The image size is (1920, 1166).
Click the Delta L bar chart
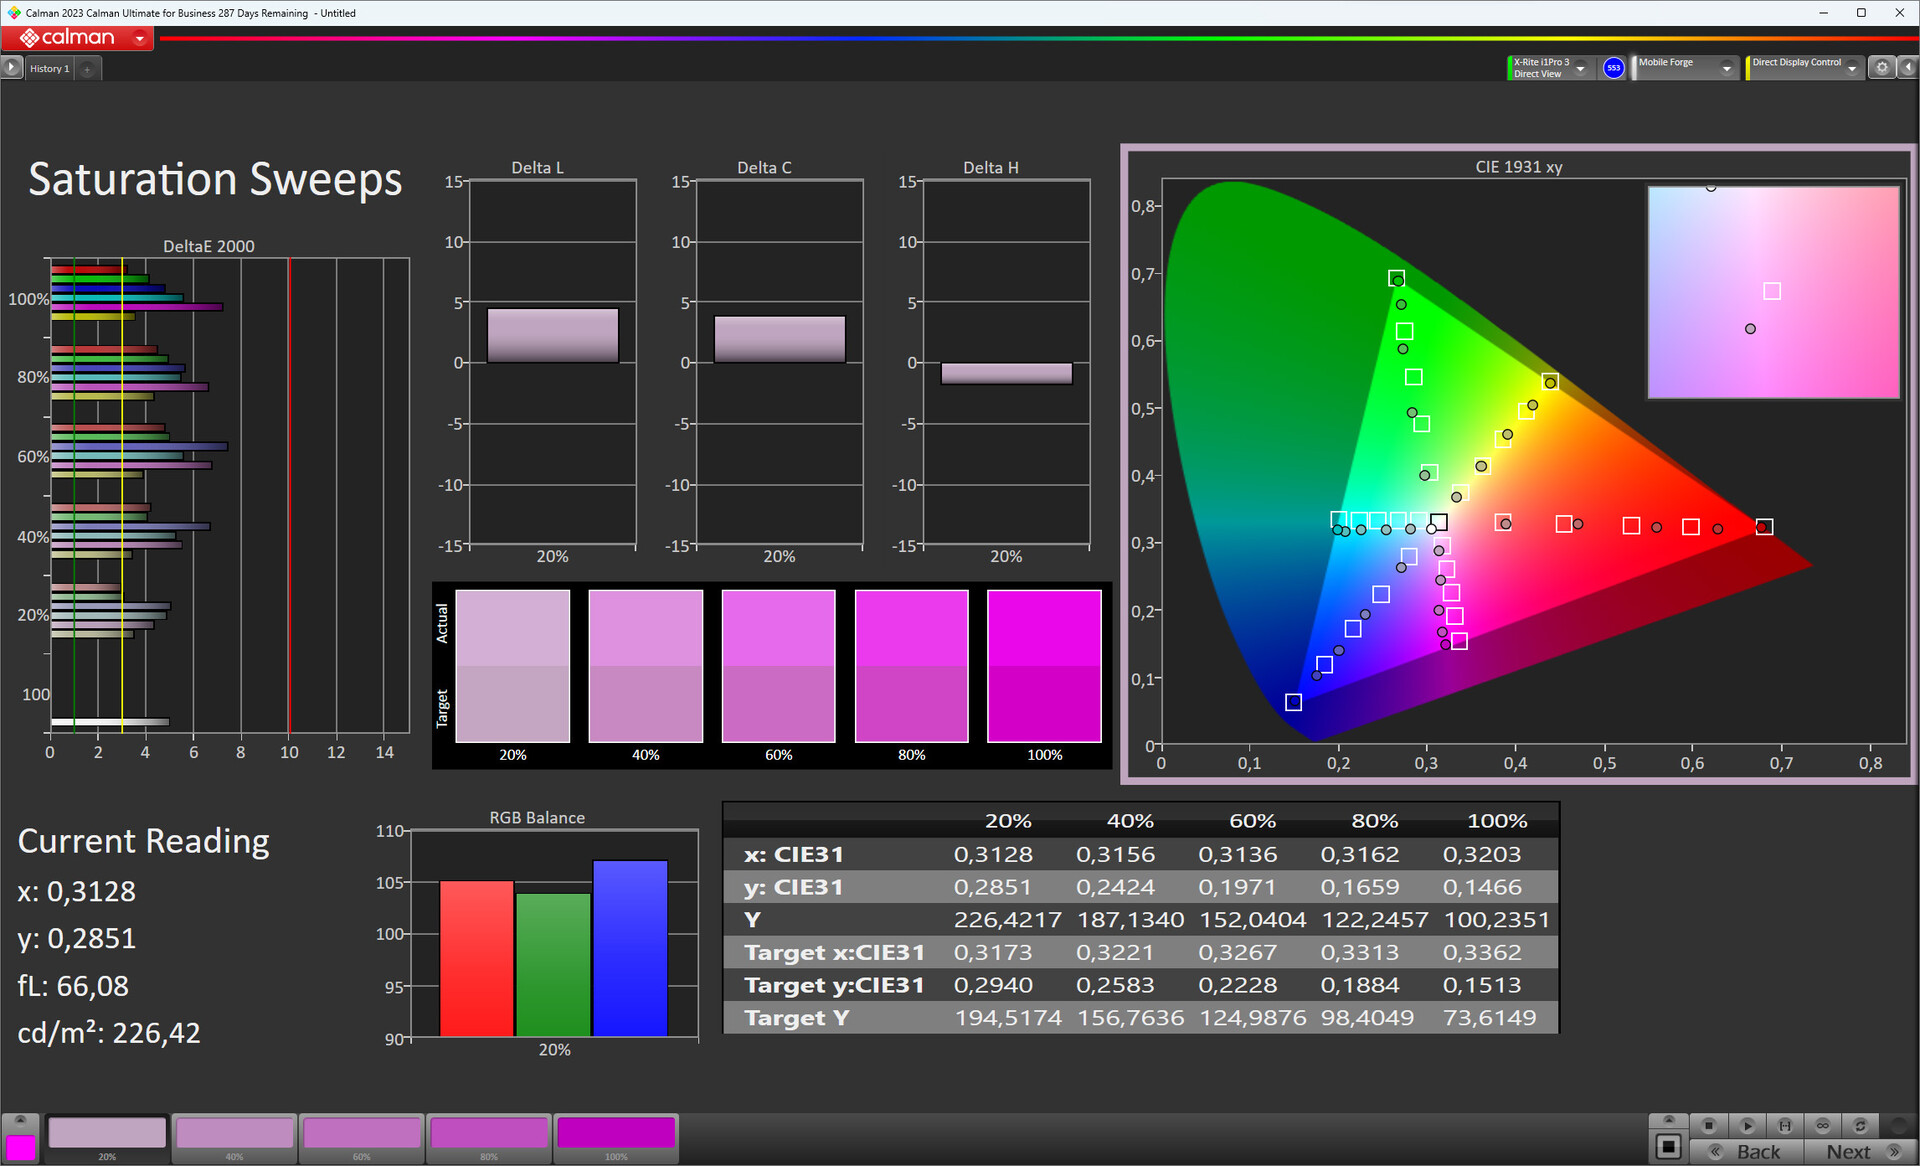point(552,362)
